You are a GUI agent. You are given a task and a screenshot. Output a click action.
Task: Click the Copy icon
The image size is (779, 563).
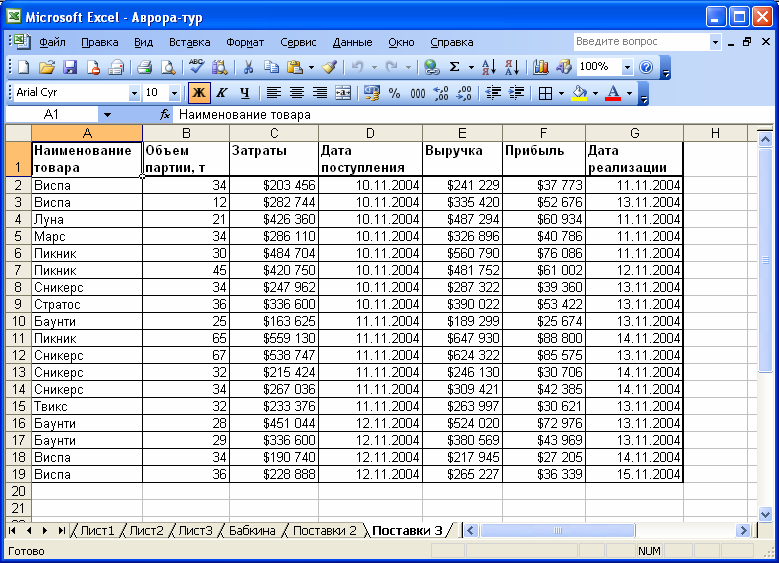click(x=271, y=67)
